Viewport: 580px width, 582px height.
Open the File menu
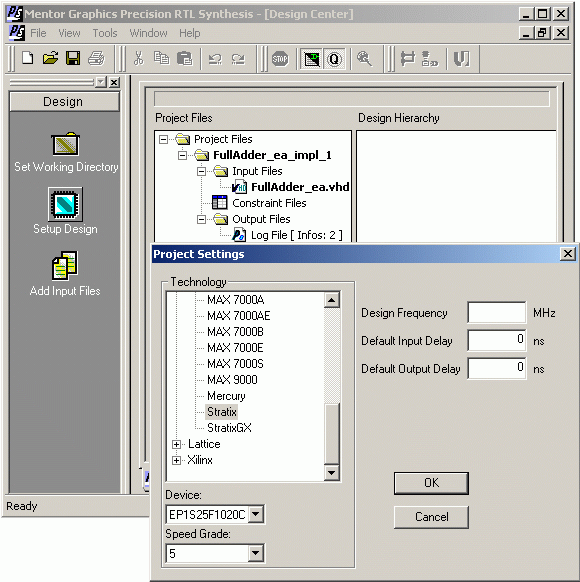38,33
